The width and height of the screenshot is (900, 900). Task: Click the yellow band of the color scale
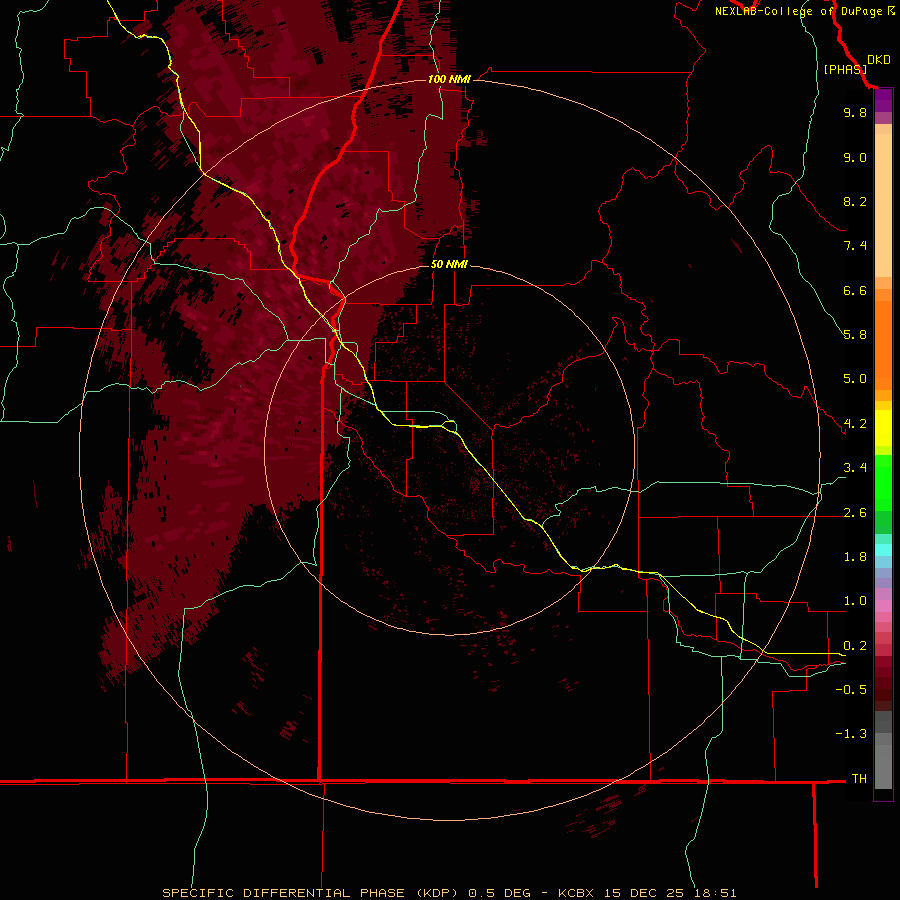pyautogui.click(x=883, y=428)
